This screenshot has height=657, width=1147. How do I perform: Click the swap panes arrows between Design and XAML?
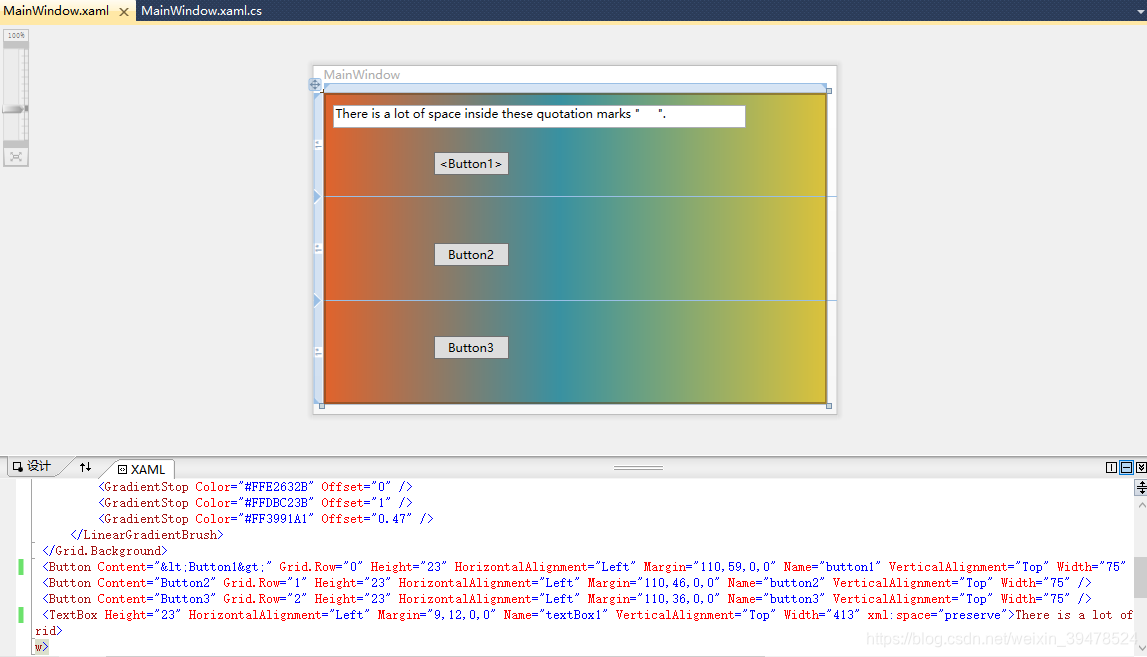click(x=85, y=467)
